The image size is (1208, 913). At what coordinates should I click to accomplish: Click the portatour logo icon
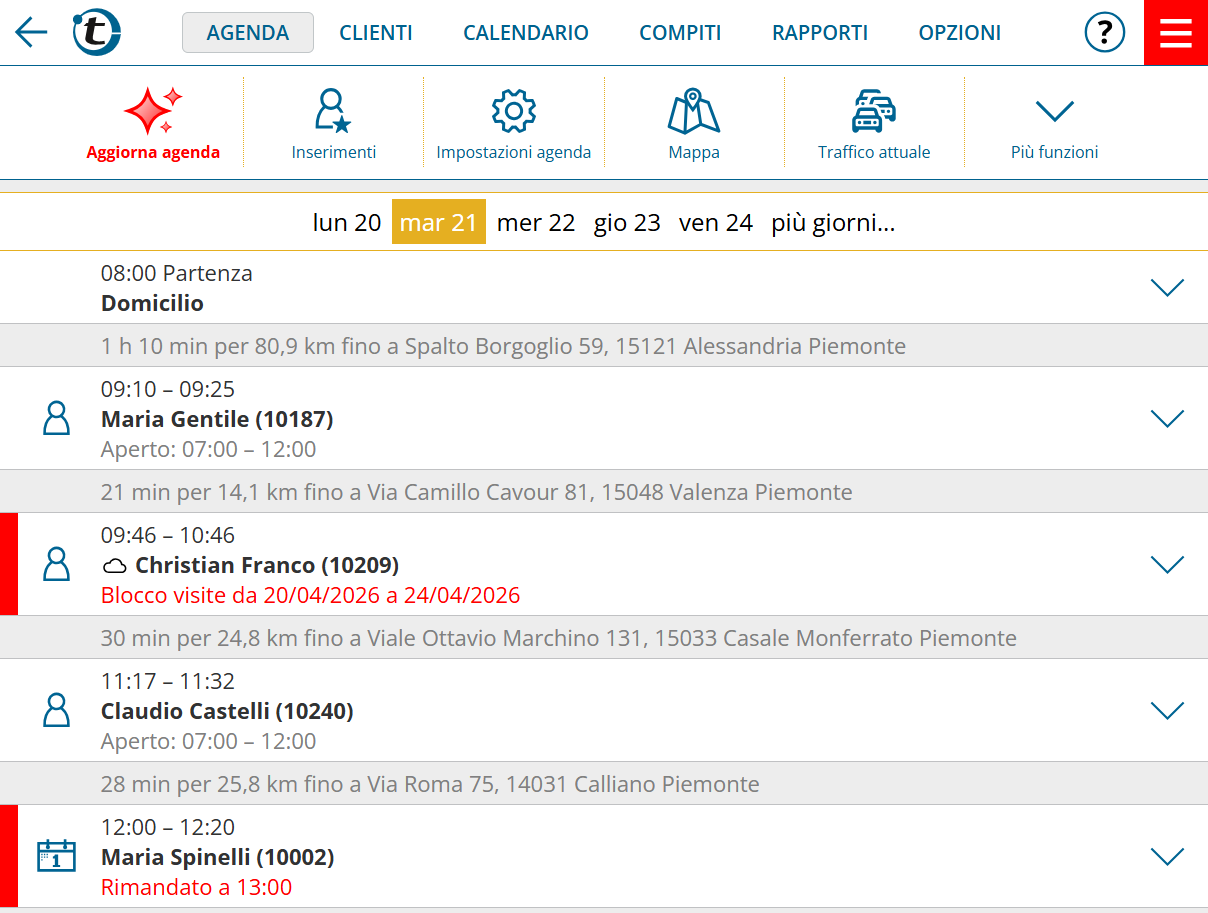[x=97, y=33]
